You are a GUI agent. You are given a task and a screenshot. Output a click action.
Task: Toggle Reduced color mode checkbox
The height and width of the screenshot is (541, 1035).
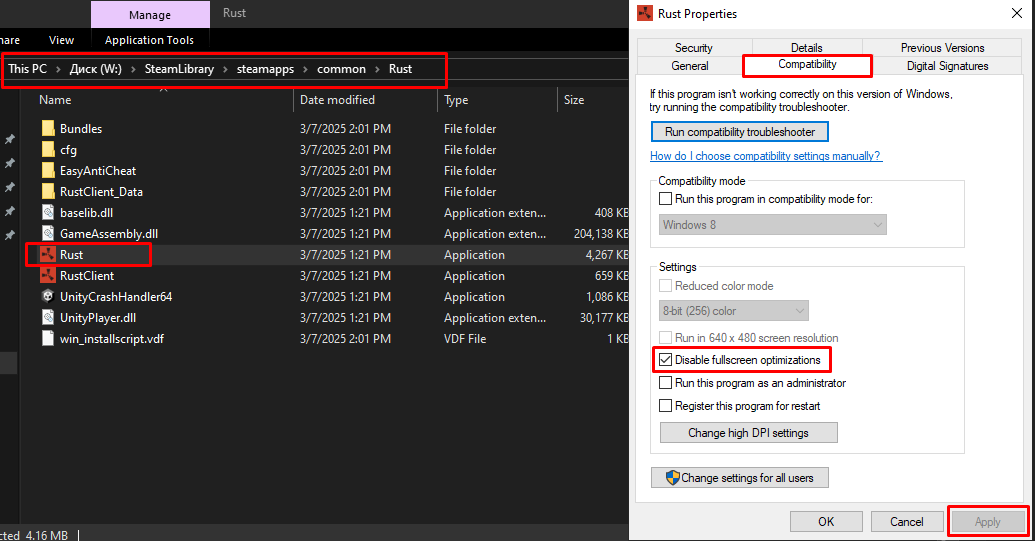click(x=665, y=286)
